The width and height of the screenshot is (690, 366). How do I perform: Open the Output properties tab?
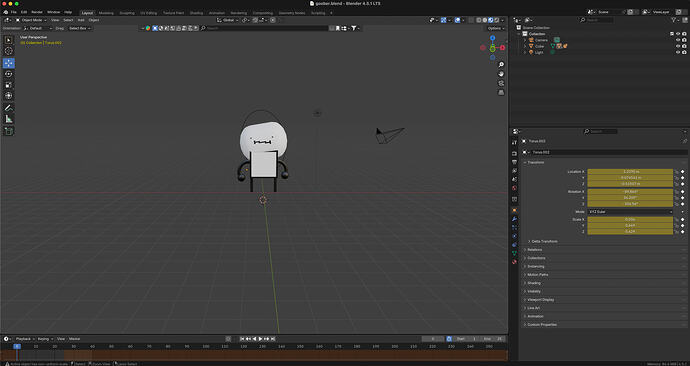click(514, 162)
